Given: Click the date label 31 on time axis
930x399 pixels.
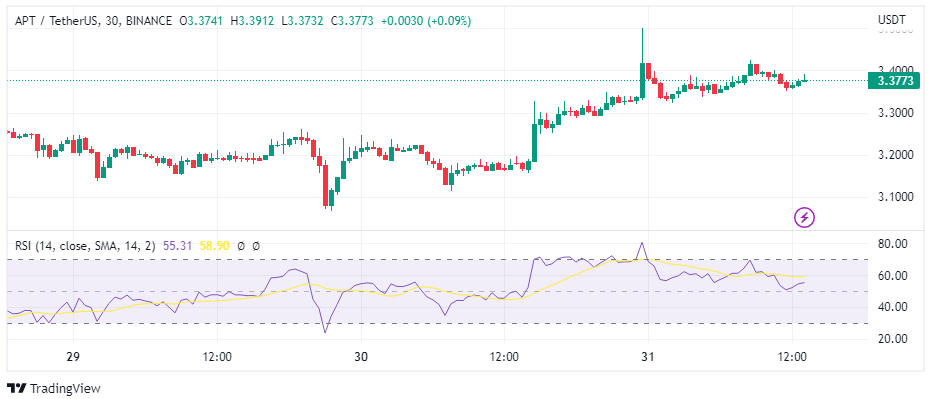Looking at the screenshot, I should pyautogui.click(x=648, y=357).
